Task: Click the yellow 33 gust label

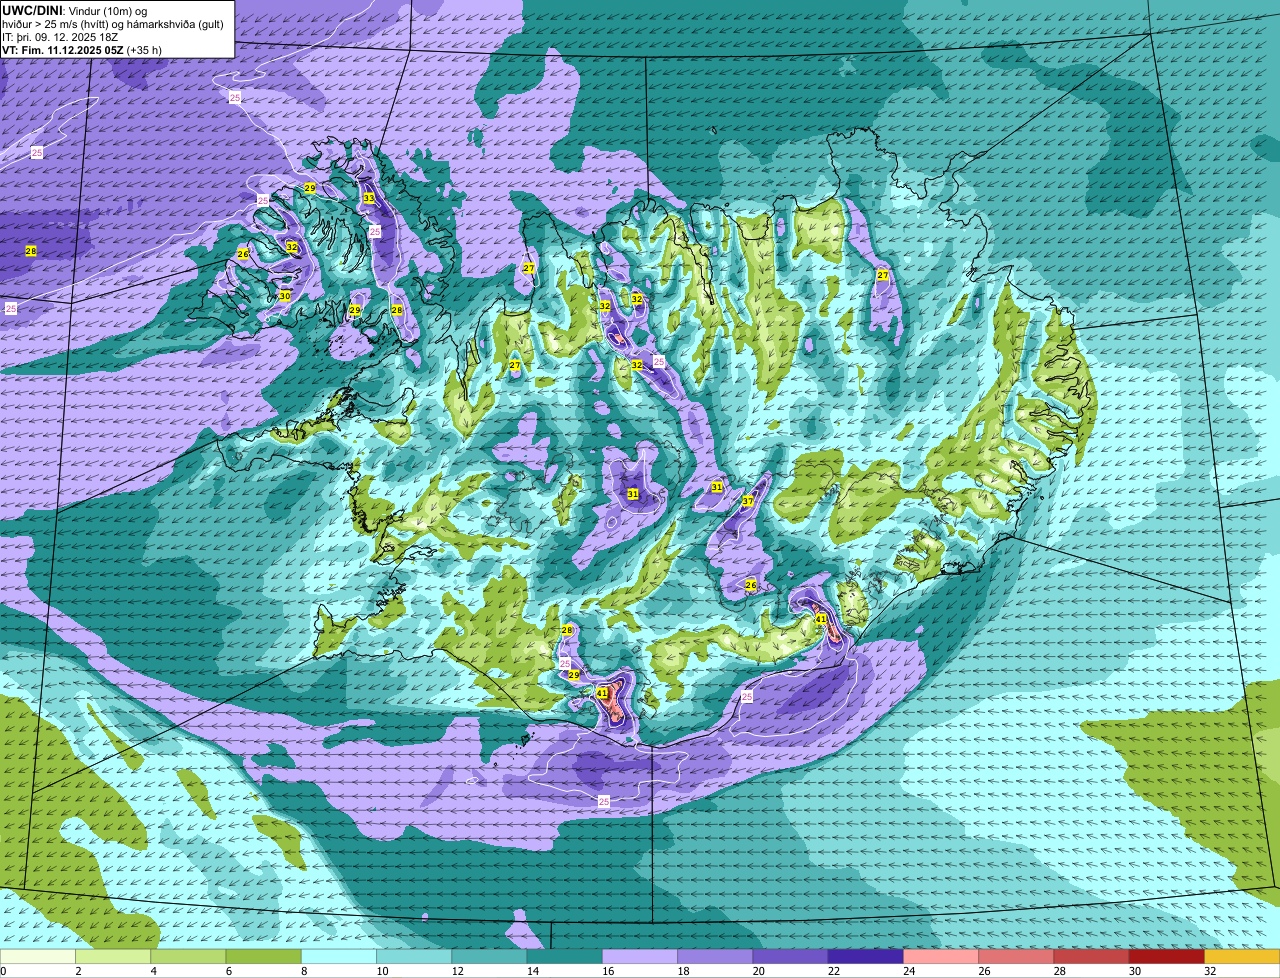Action: (369, 198)
